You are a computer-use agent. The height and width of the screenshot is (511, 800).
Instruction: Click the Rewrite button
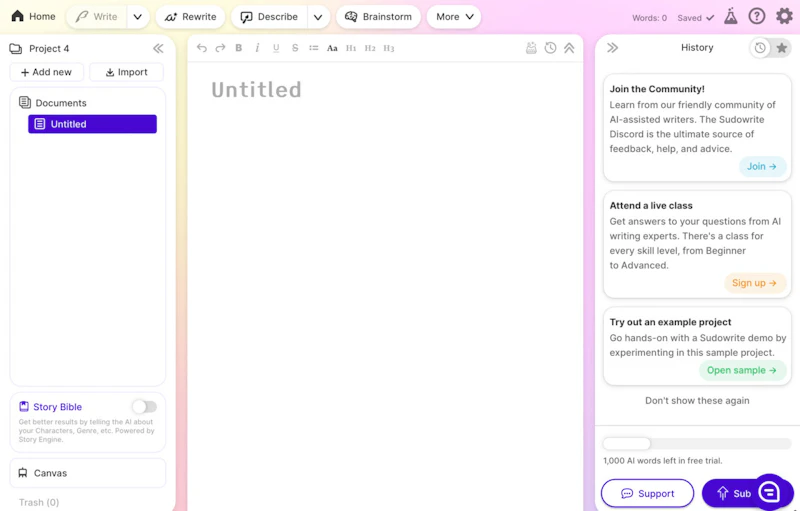coord(190,17)
